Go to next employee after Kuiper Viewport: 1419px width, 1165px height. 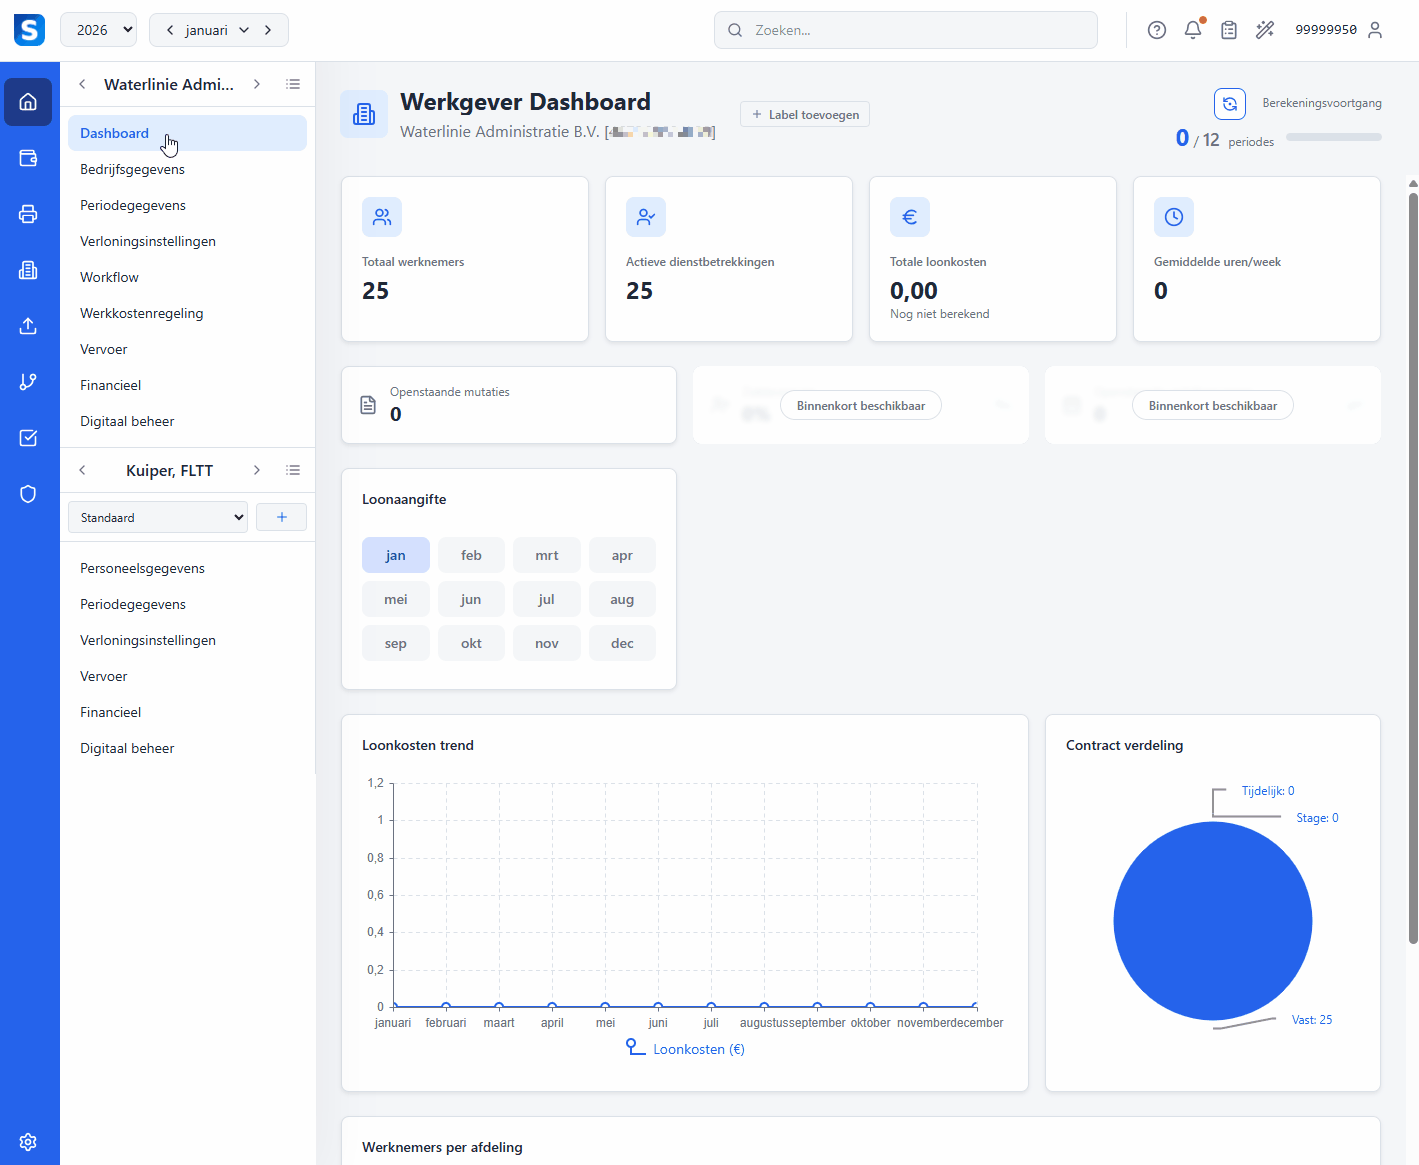(257, 470)
